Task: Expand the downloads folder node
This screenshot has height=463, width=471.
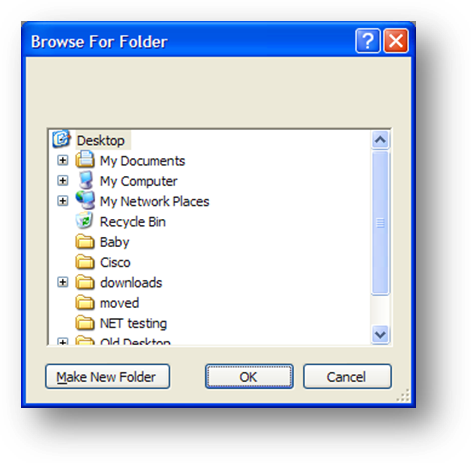Action: tap(62, 282)
